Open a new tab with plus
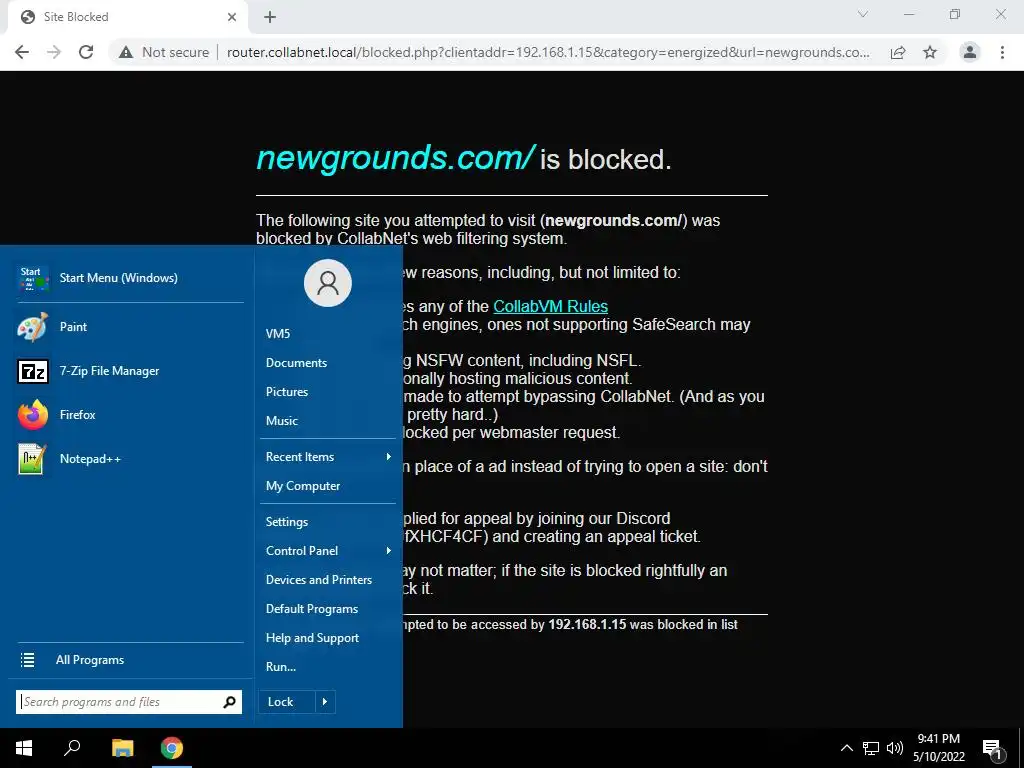 270,17
